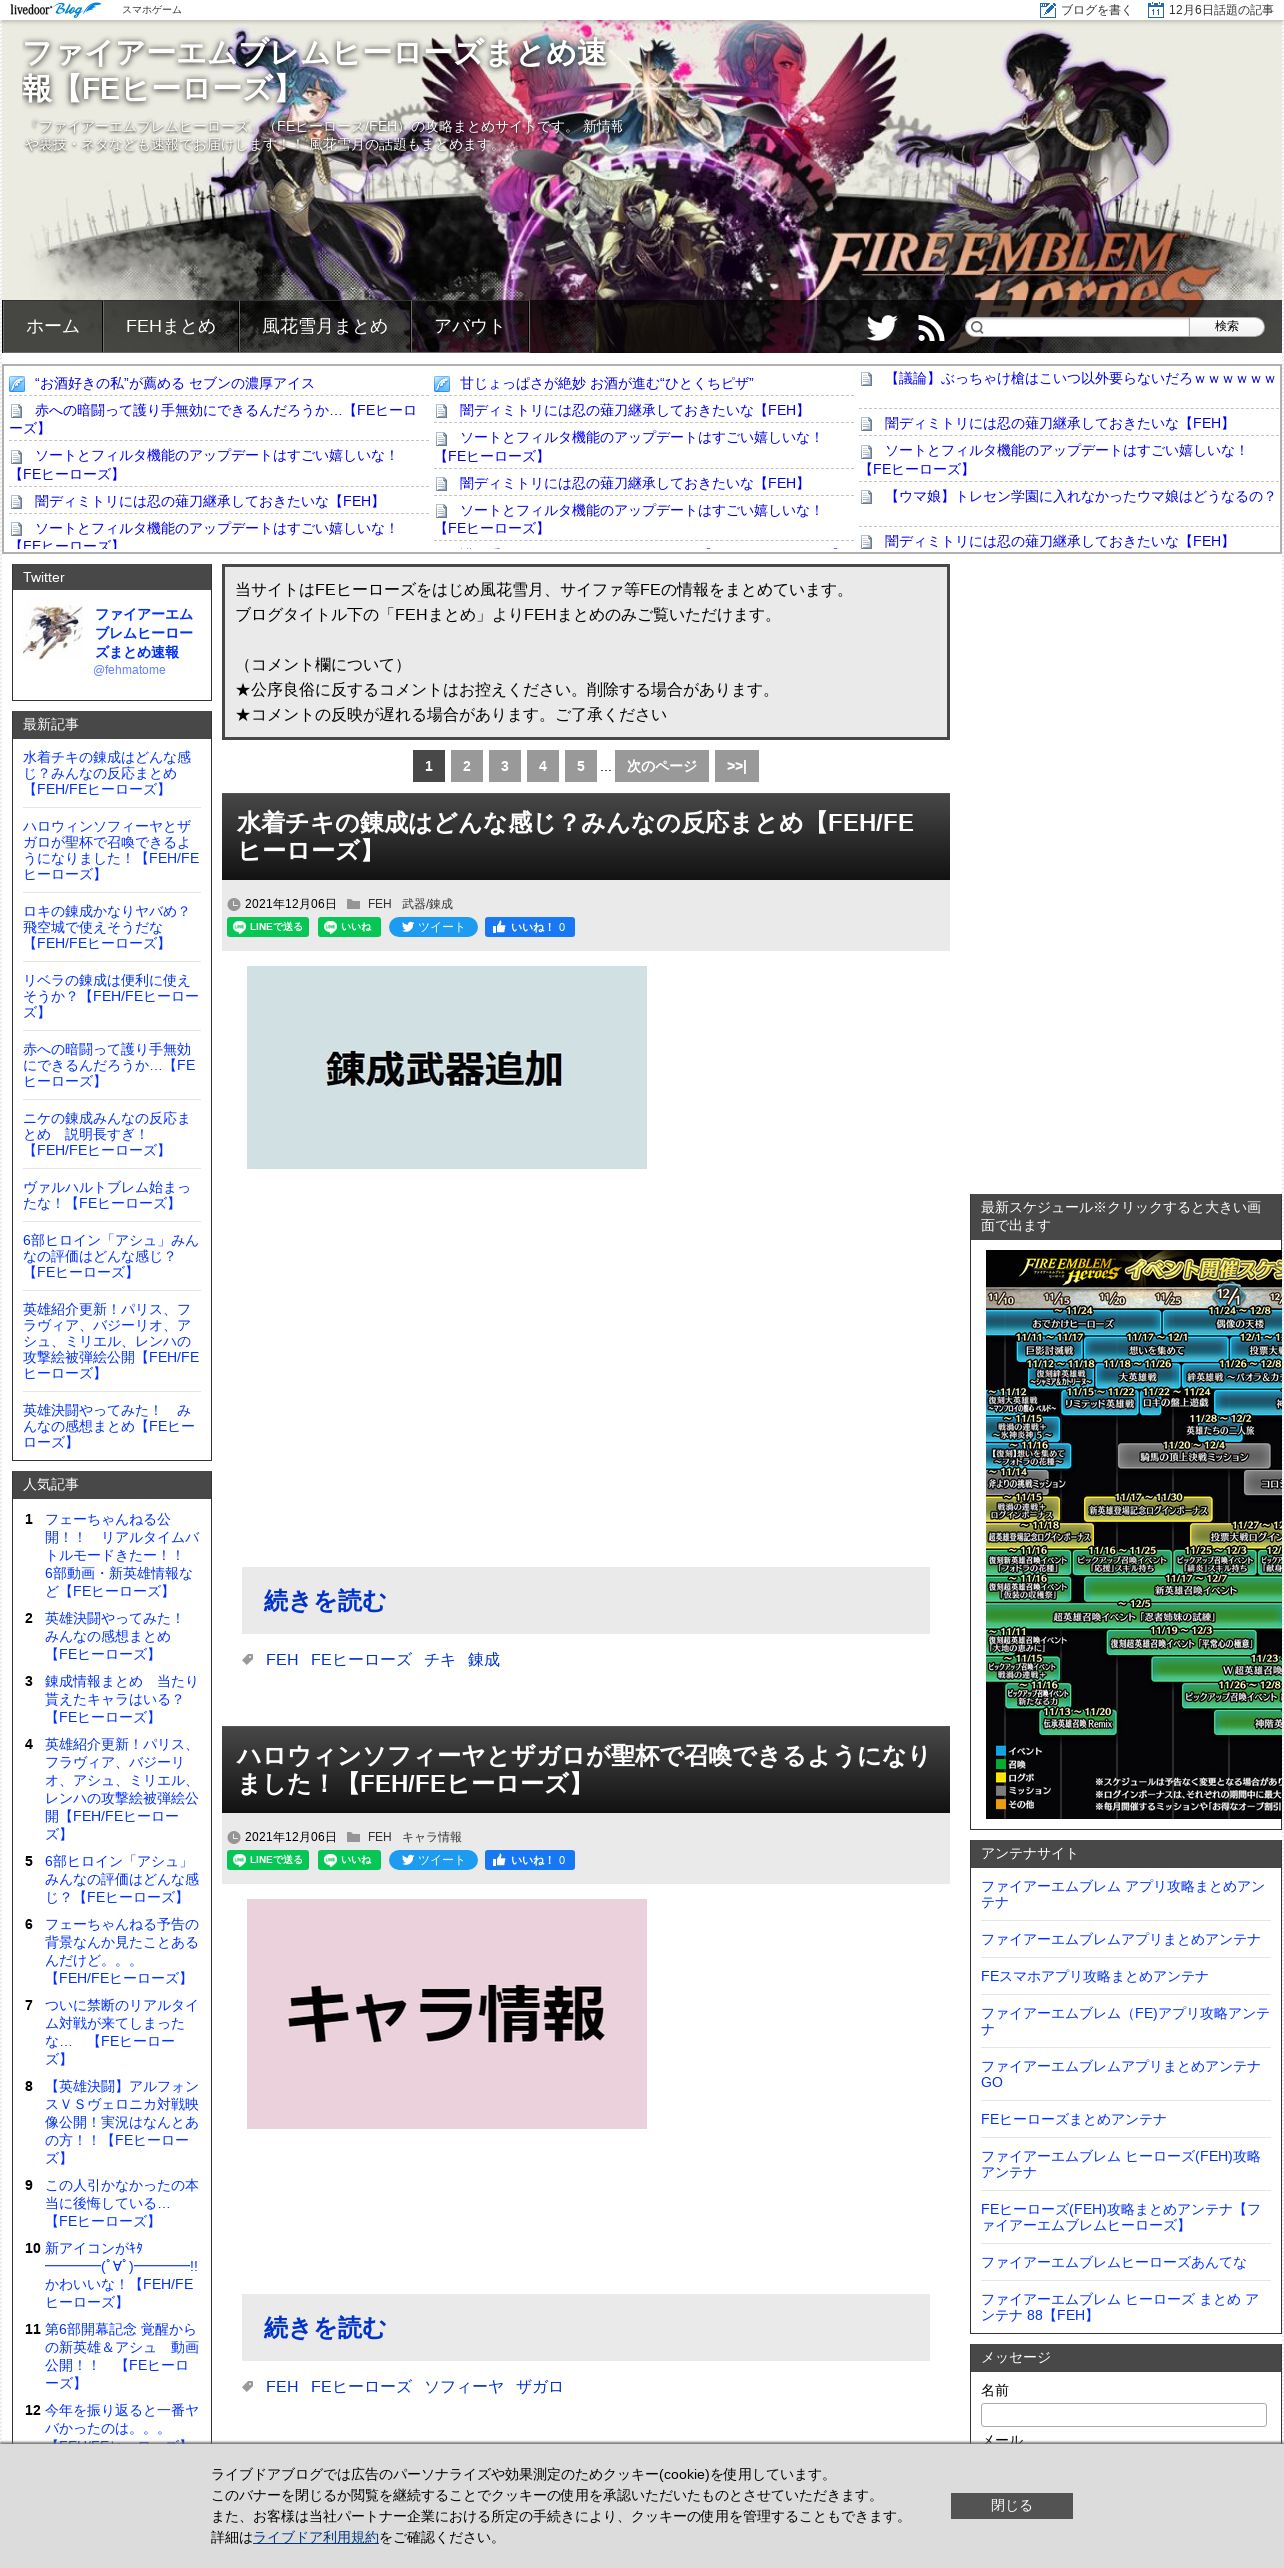Open sidebar link ニケの錬成みんなの反応まとめ

click(106, 1134)
